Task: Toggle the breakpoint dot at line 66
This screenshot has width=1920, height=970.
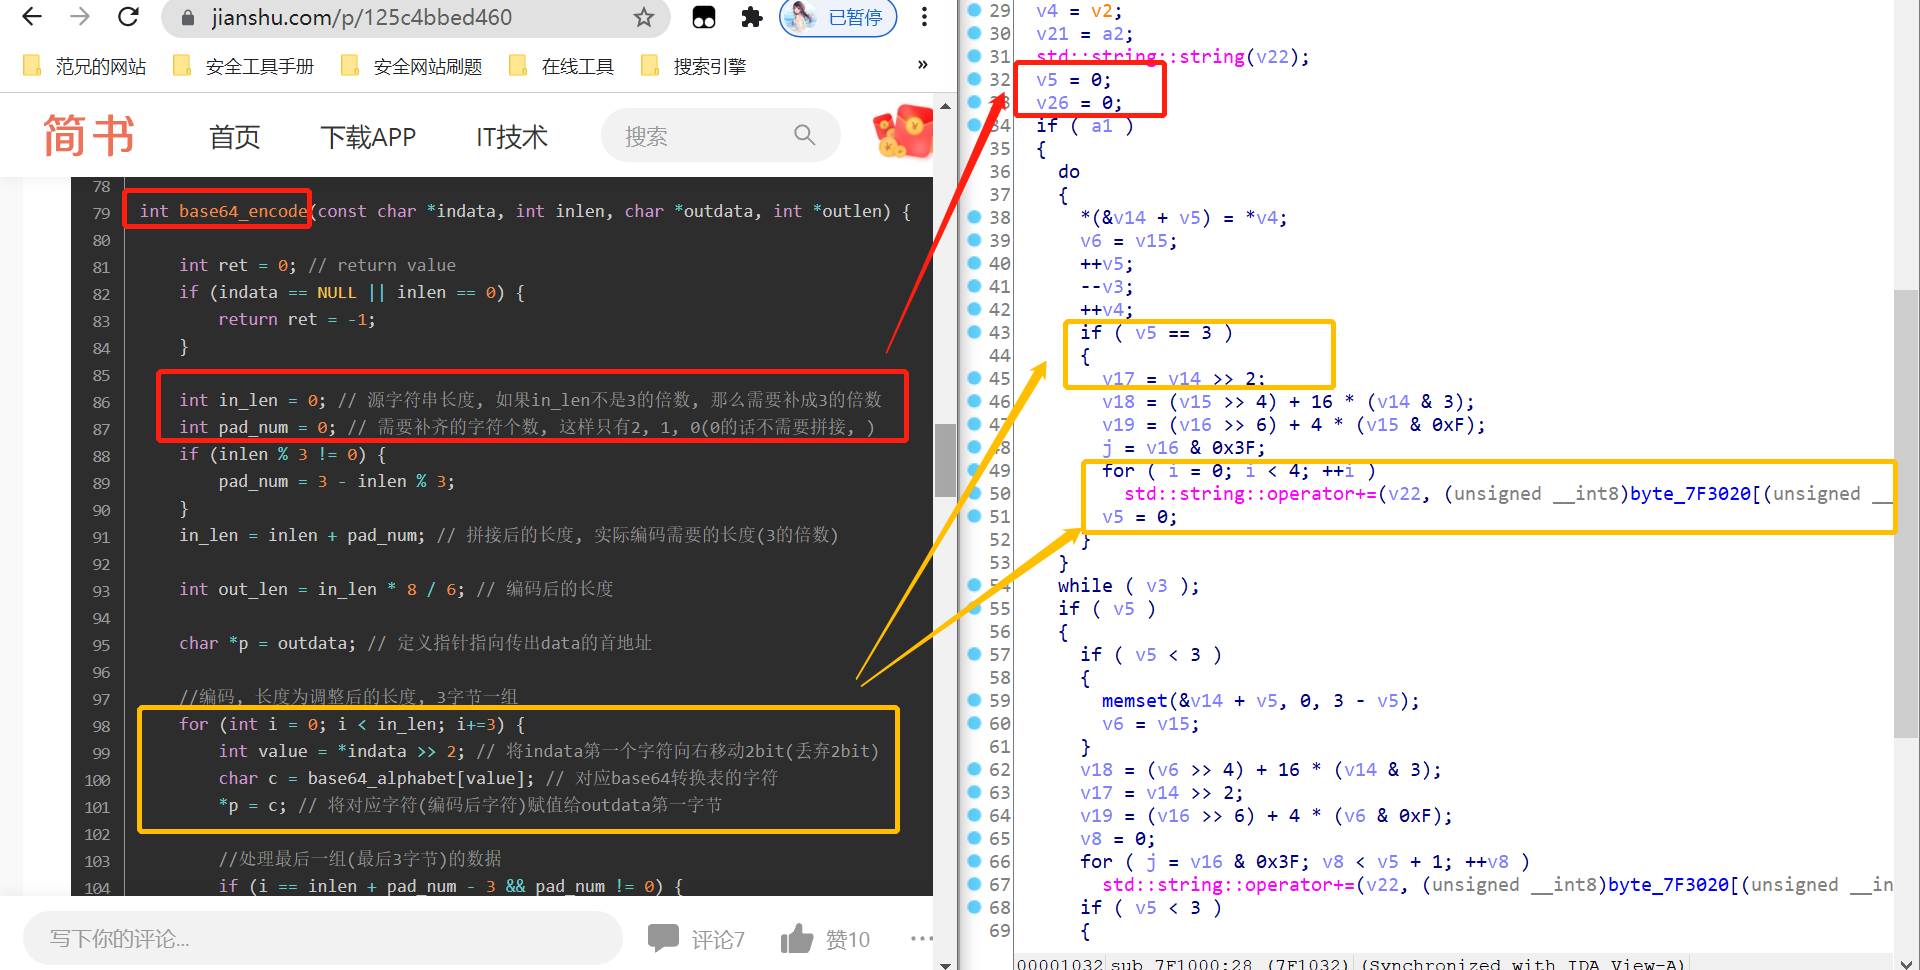Action: [x=973, y=861]
